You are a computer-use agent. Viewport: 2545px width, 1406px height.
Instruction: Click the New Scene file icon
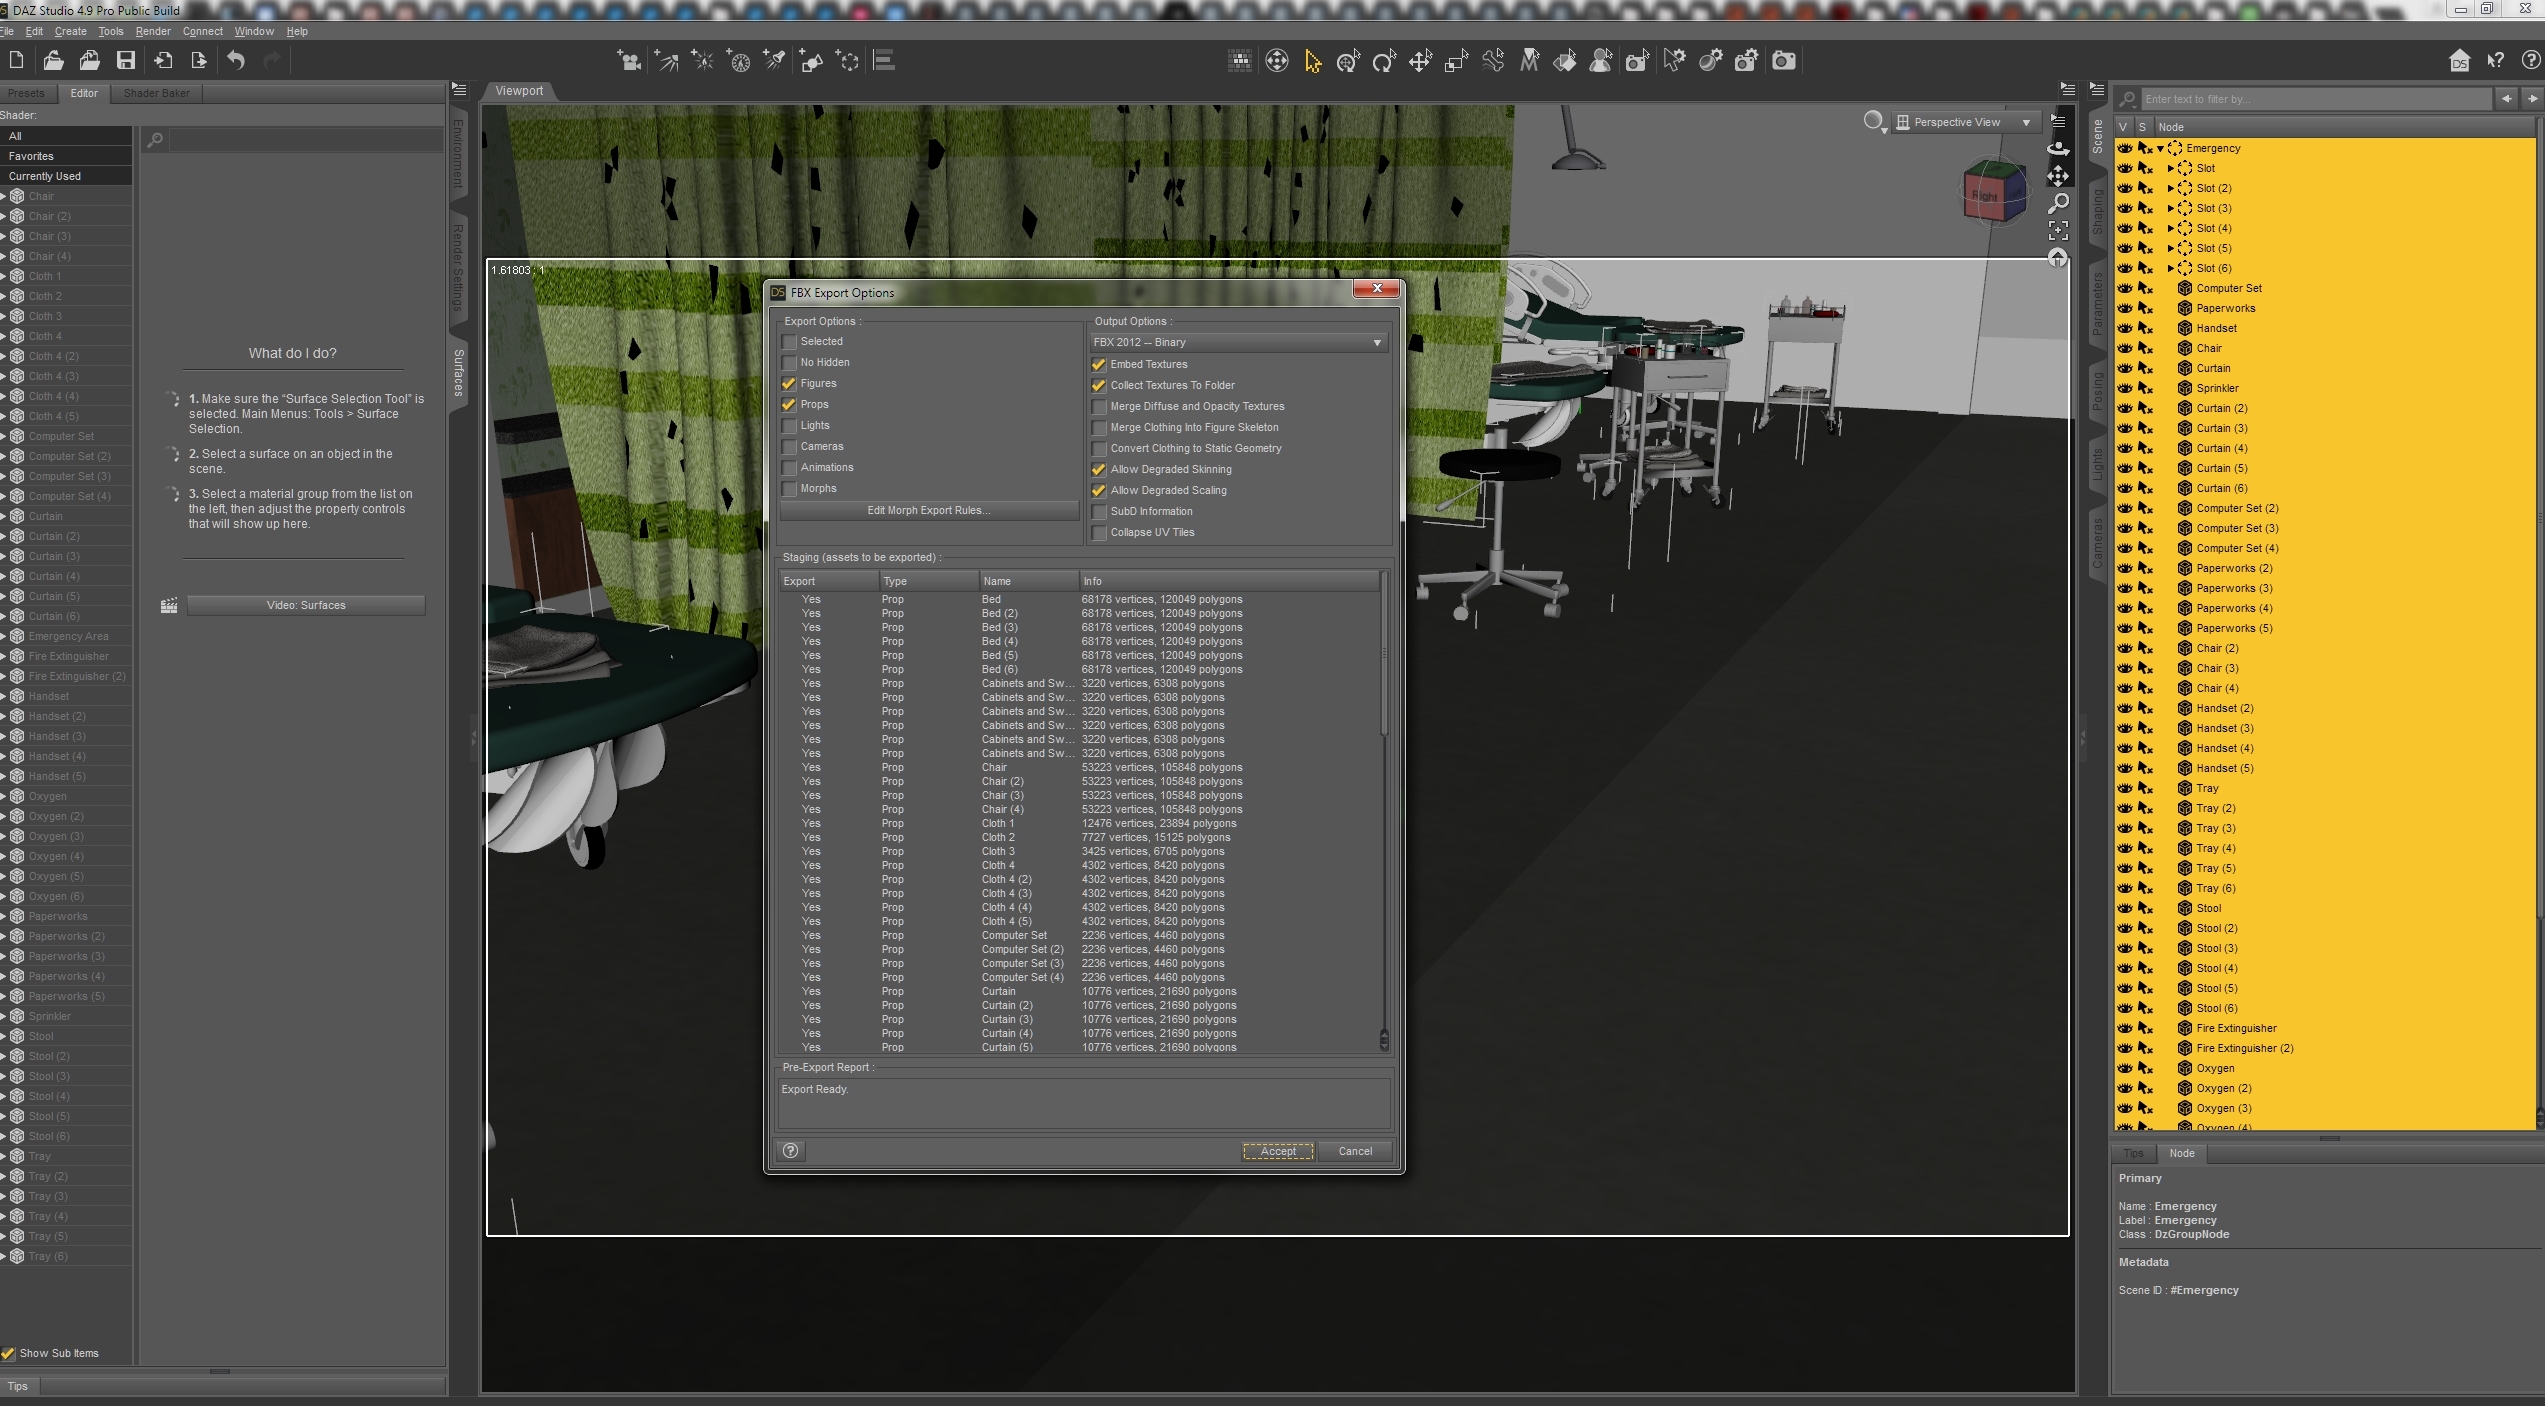pos(16,61)
